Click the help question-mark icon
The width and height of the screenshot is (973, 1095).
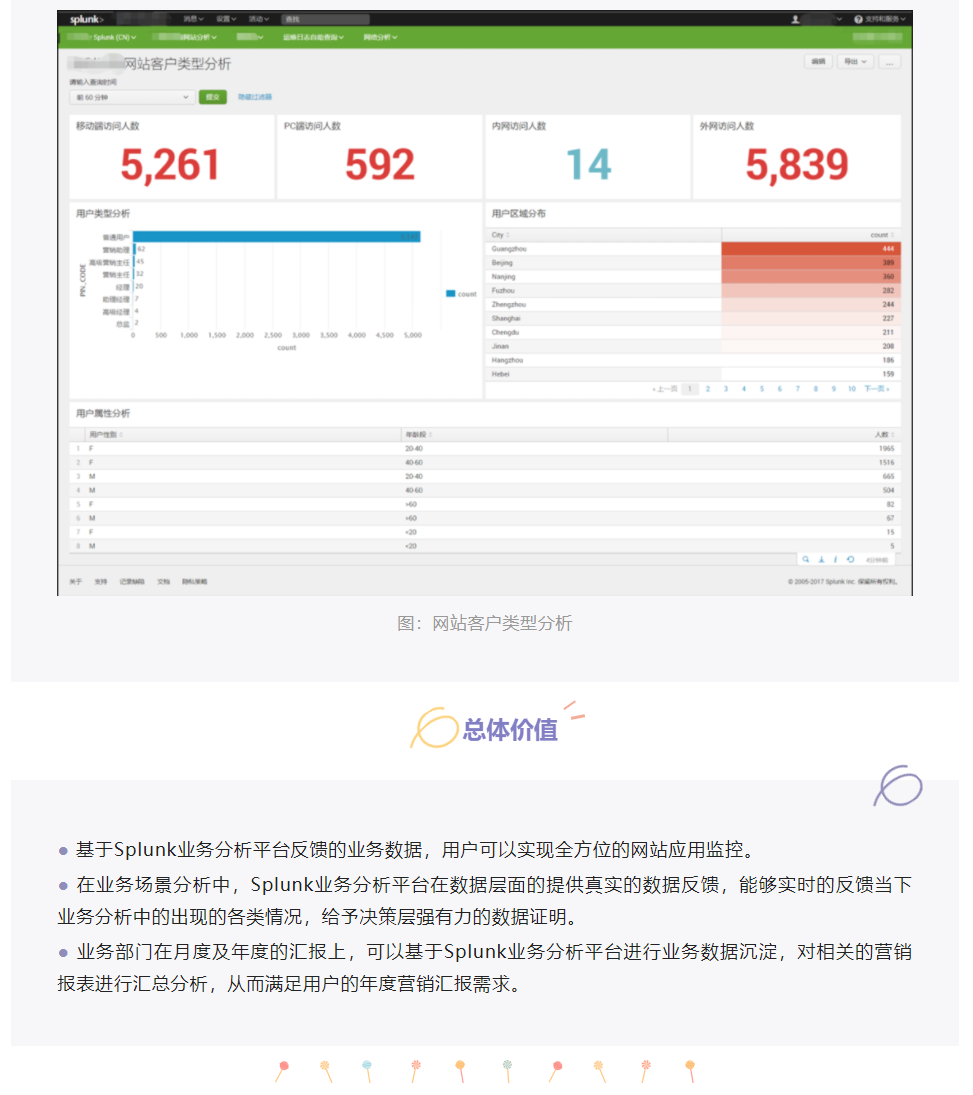[x=858, y=20]
